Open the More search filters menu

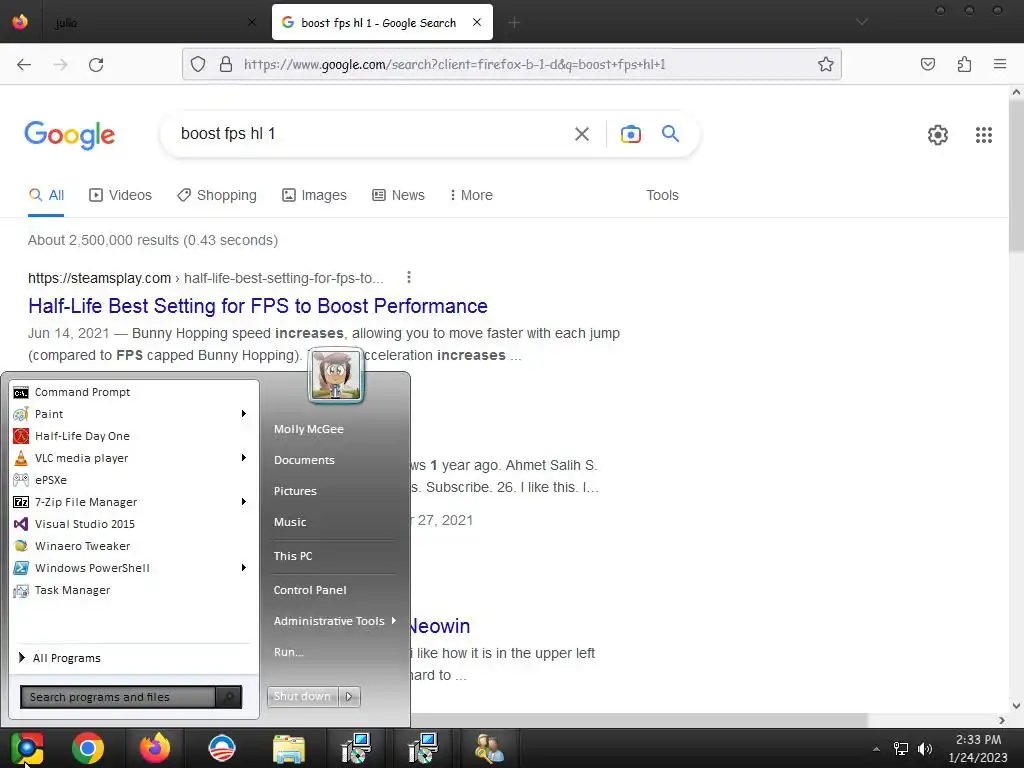[x=471, y=195]
